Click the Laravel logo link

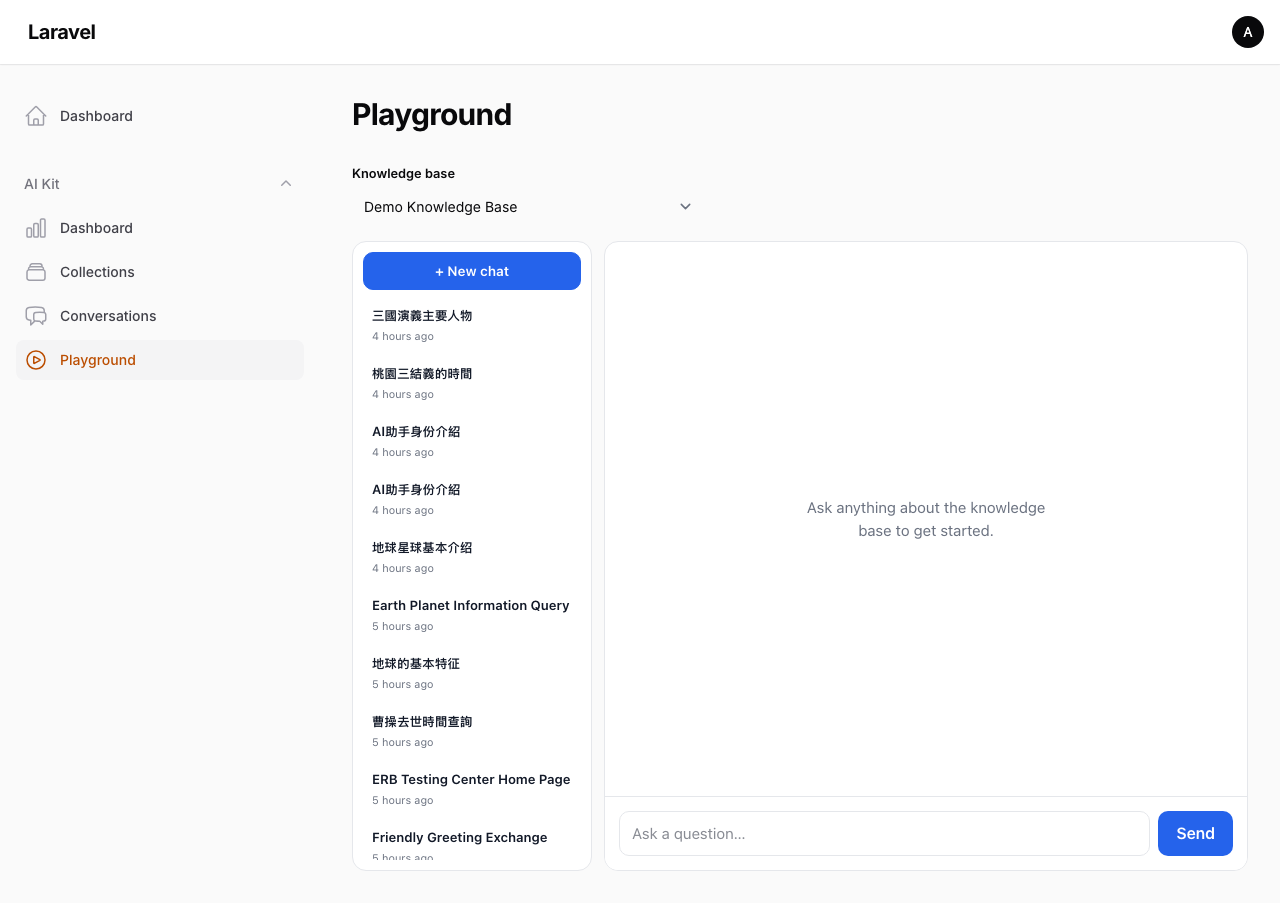(x=62, y=32)
